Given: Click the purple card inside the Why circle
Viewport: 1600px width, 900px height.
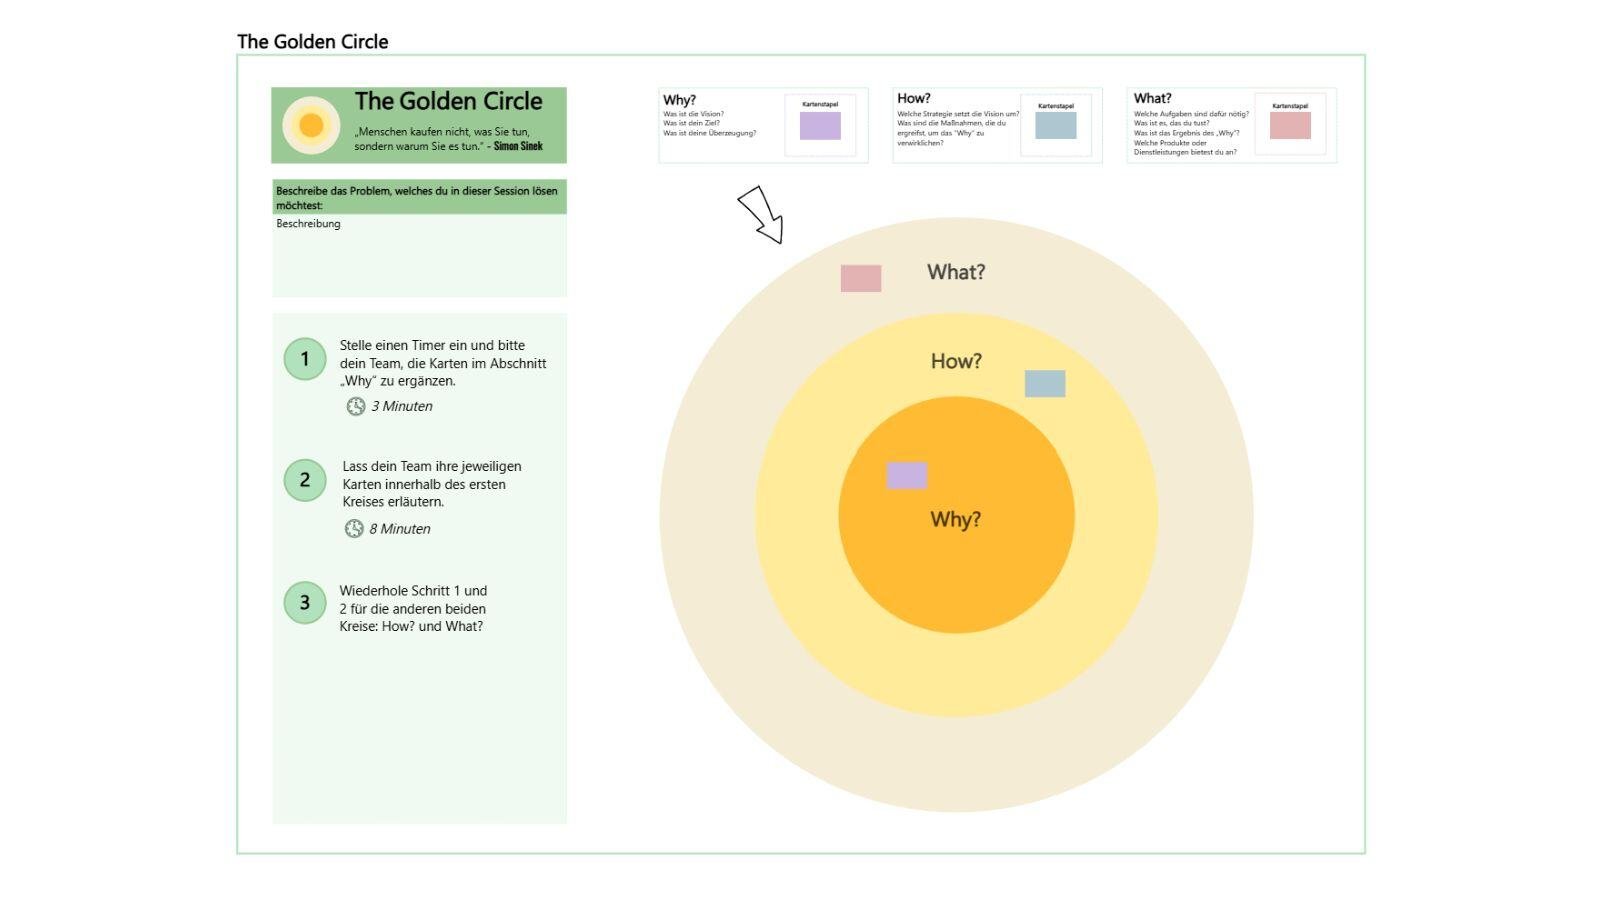Looking at the screenshot, I should click(x=906, y=473).
